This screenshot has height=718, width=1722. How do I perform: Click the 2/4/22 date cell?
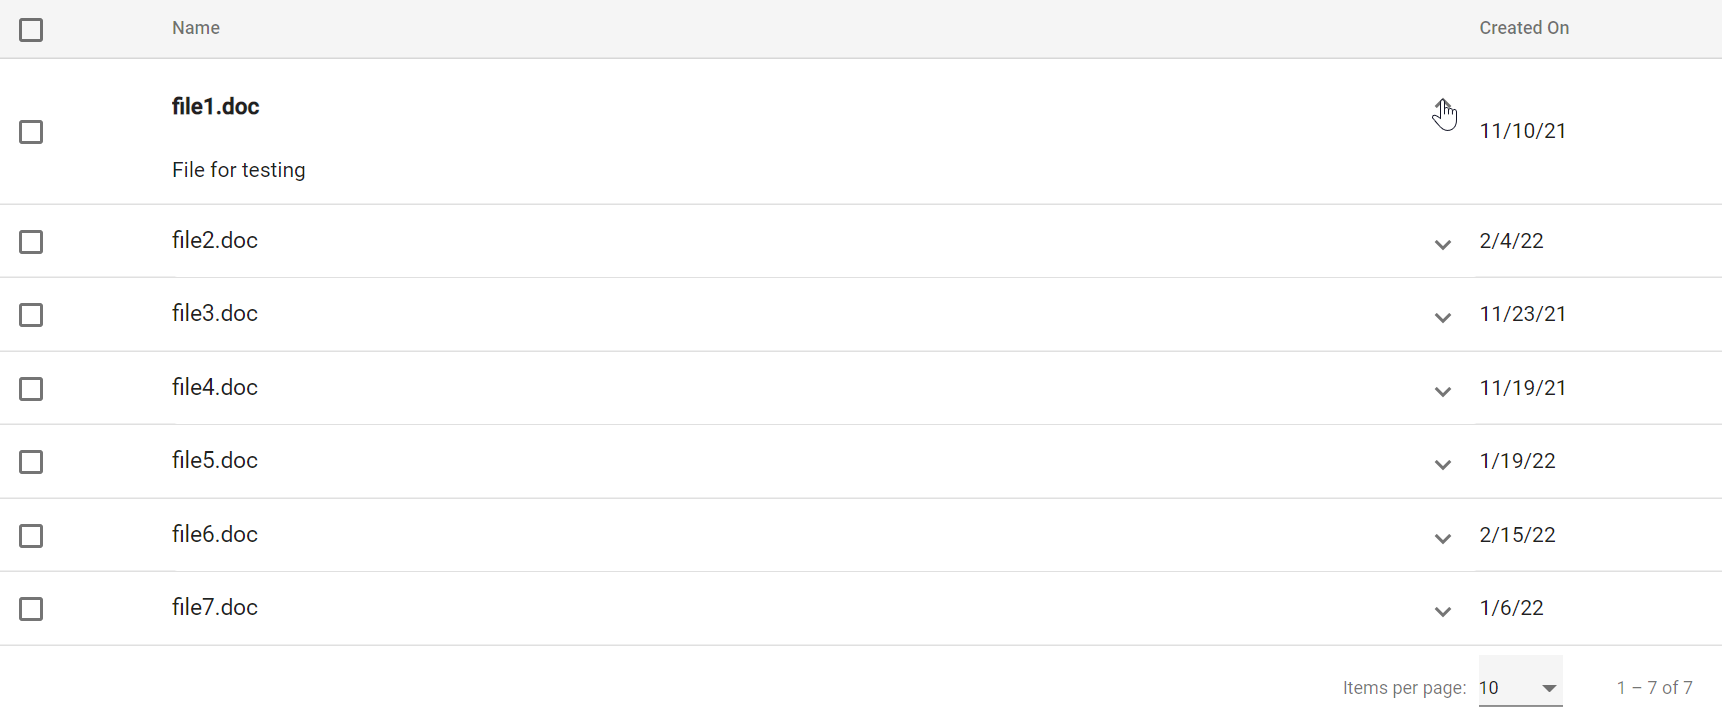[x=1511, y=241]
